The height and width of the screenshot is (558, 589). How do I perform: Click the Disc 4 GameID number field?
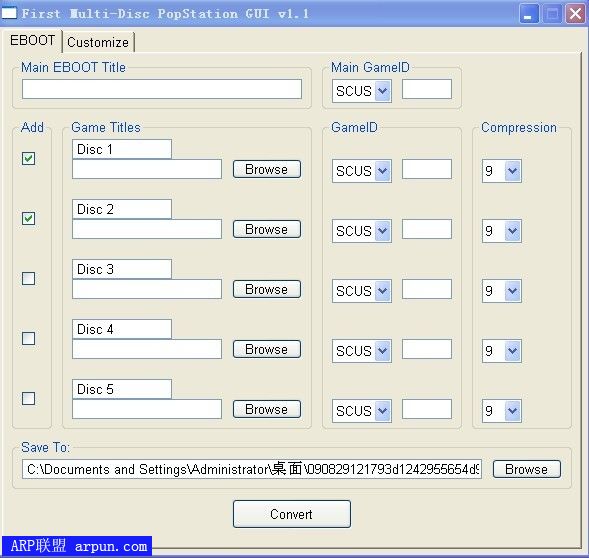pyautogui.click(x=427, y=349)
